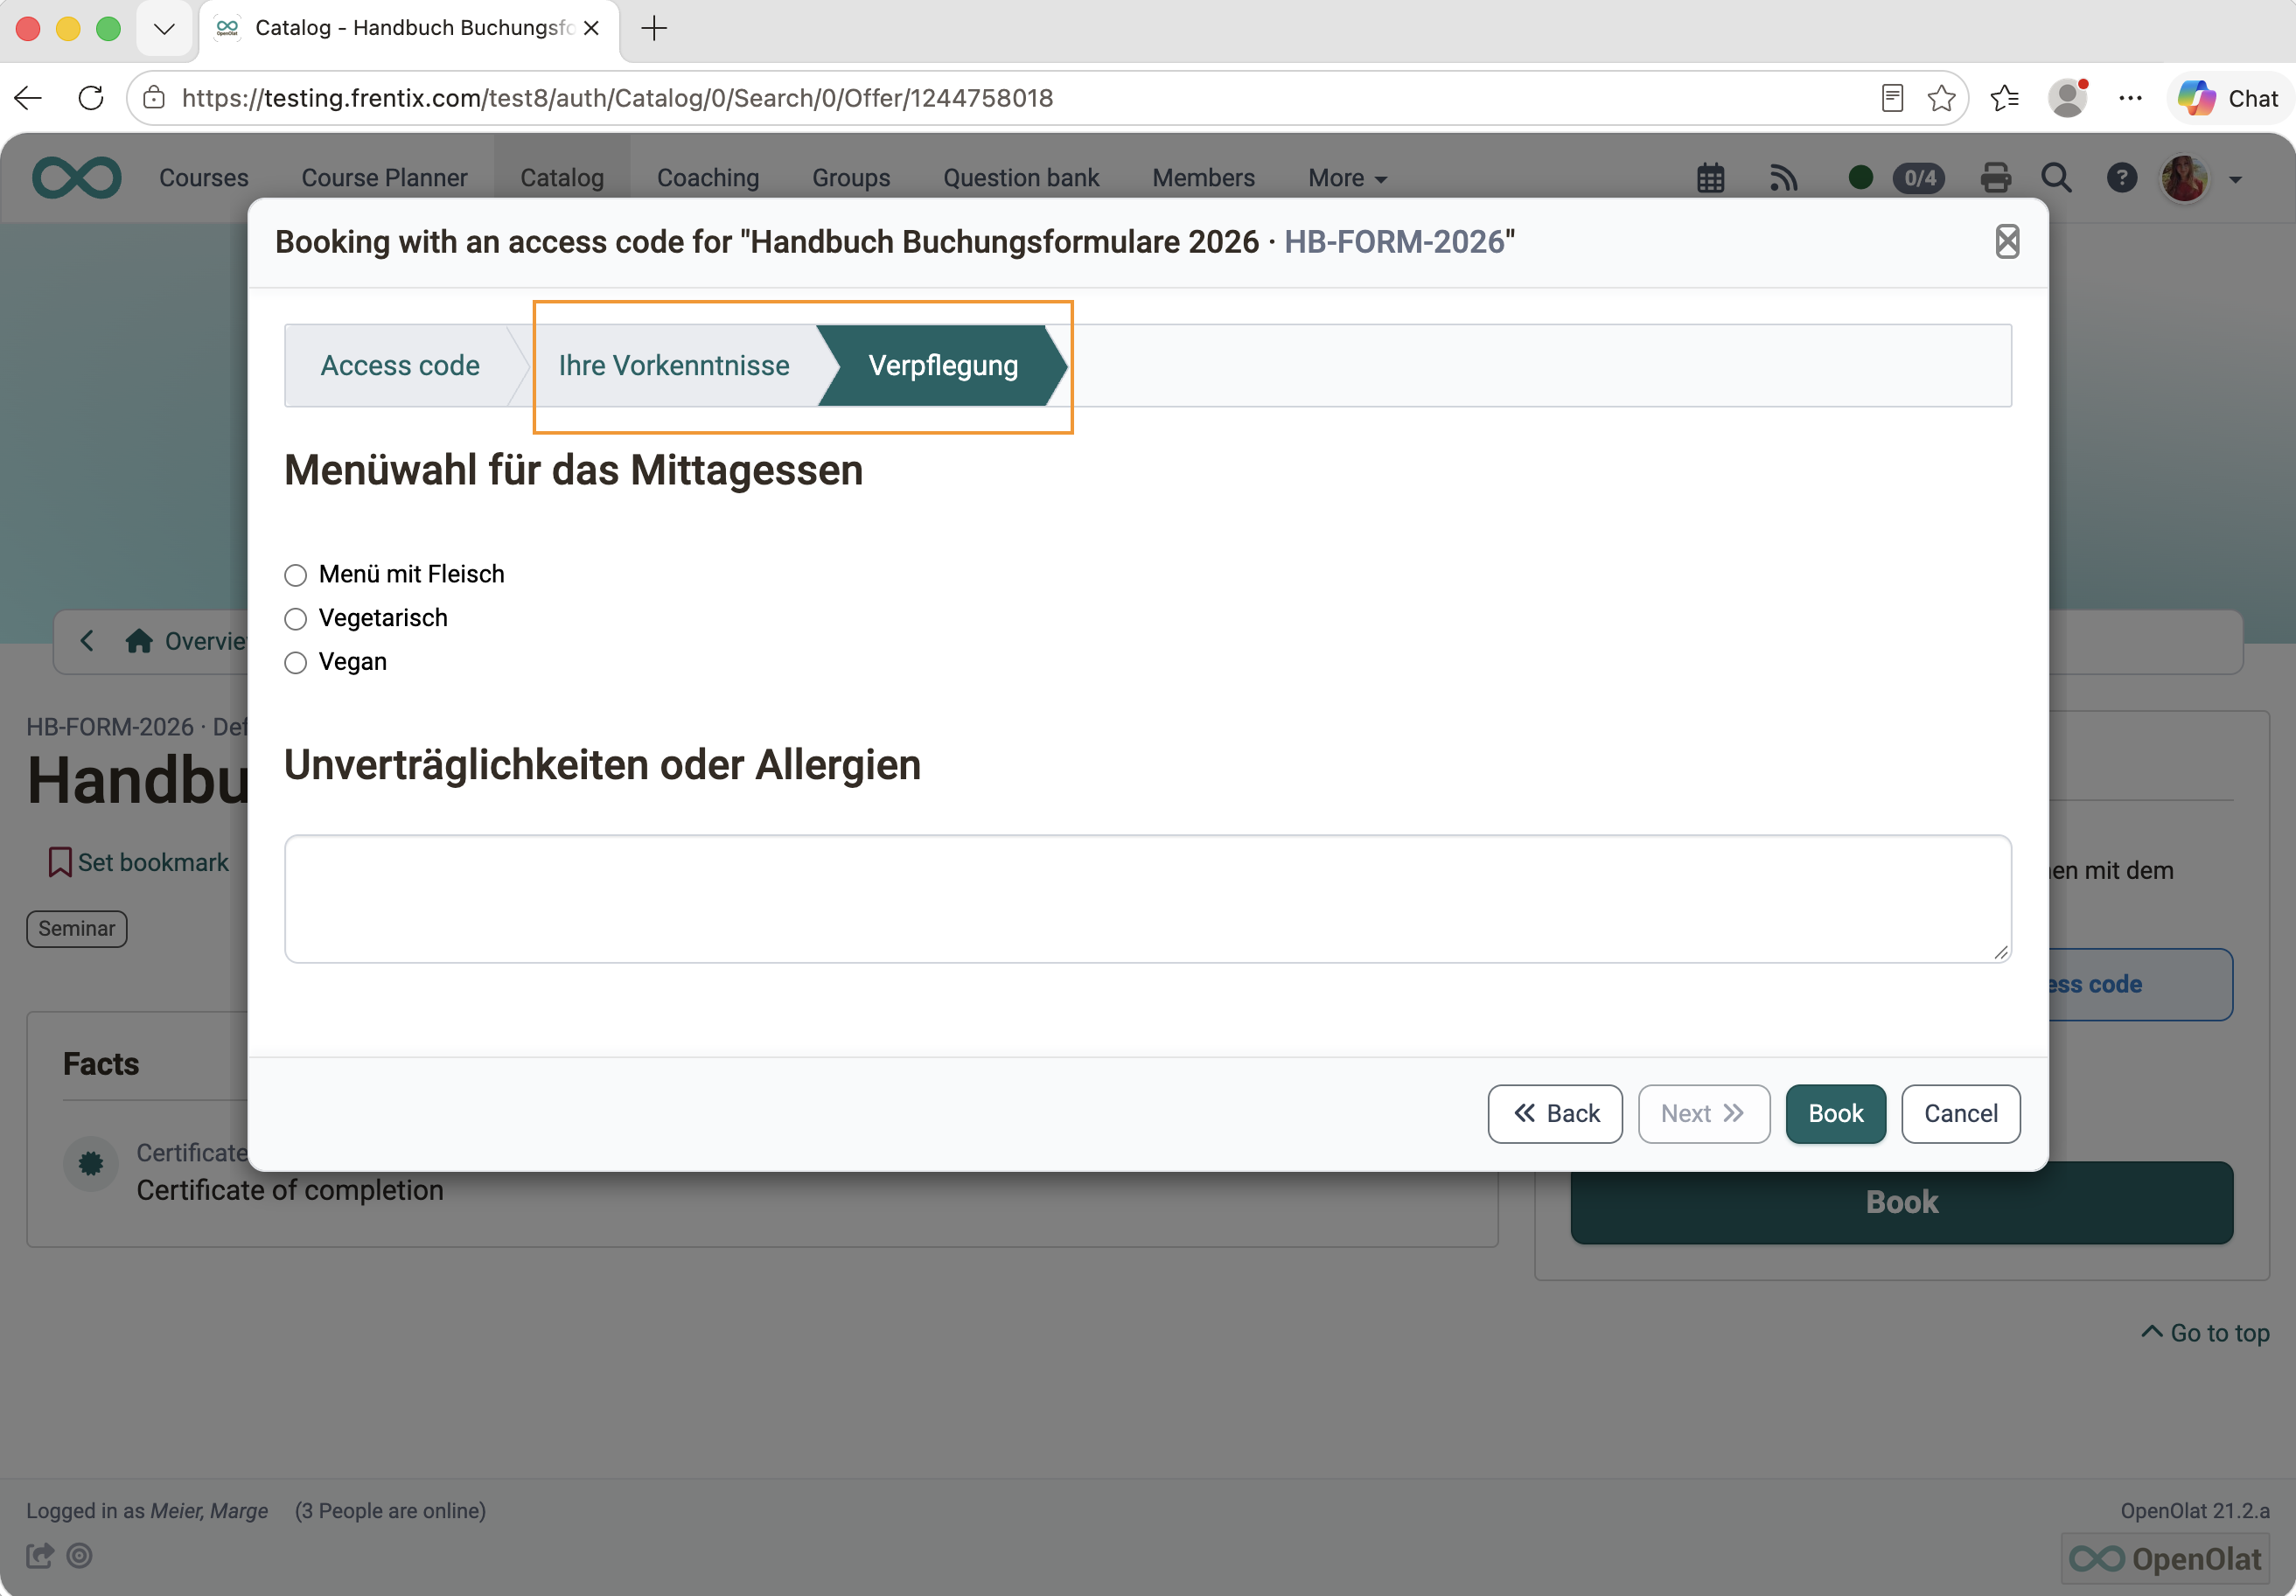Click the Overview home breadcrumb
This screenshot has height=1596, width=2296.
coord(186,641)
